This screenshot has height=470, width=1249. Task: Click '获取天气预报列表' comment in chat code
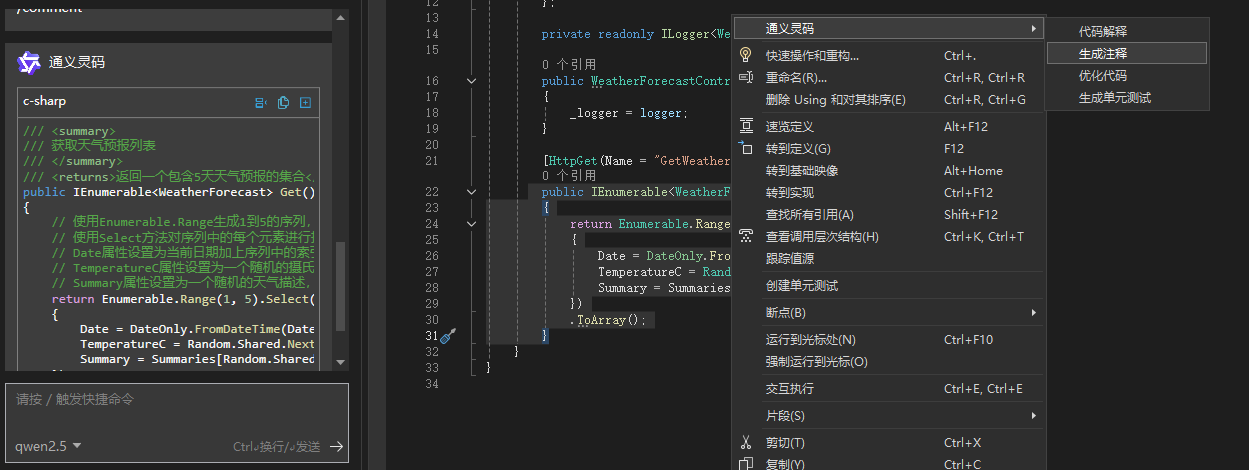pos(103,145)
